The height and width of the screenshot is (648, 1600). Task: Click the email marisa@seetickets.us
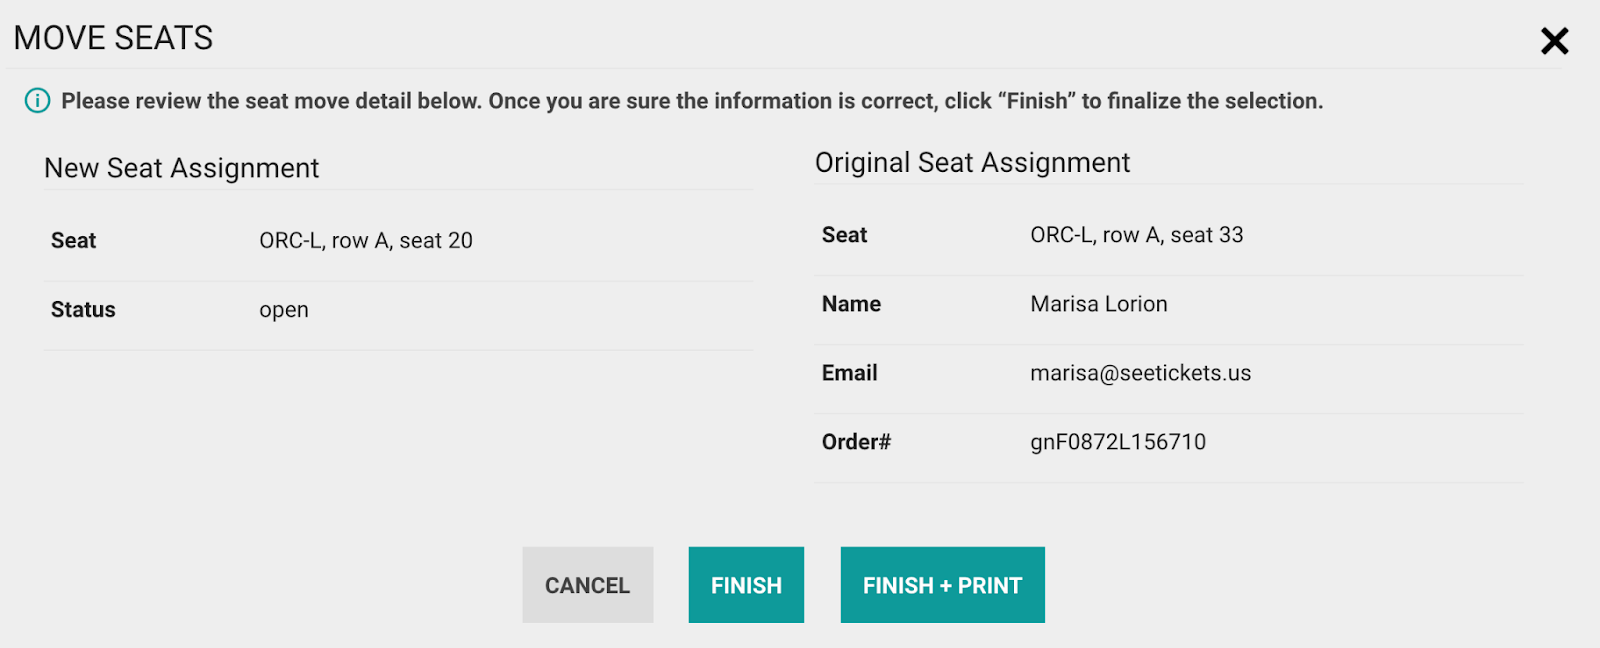[1141, 373]
